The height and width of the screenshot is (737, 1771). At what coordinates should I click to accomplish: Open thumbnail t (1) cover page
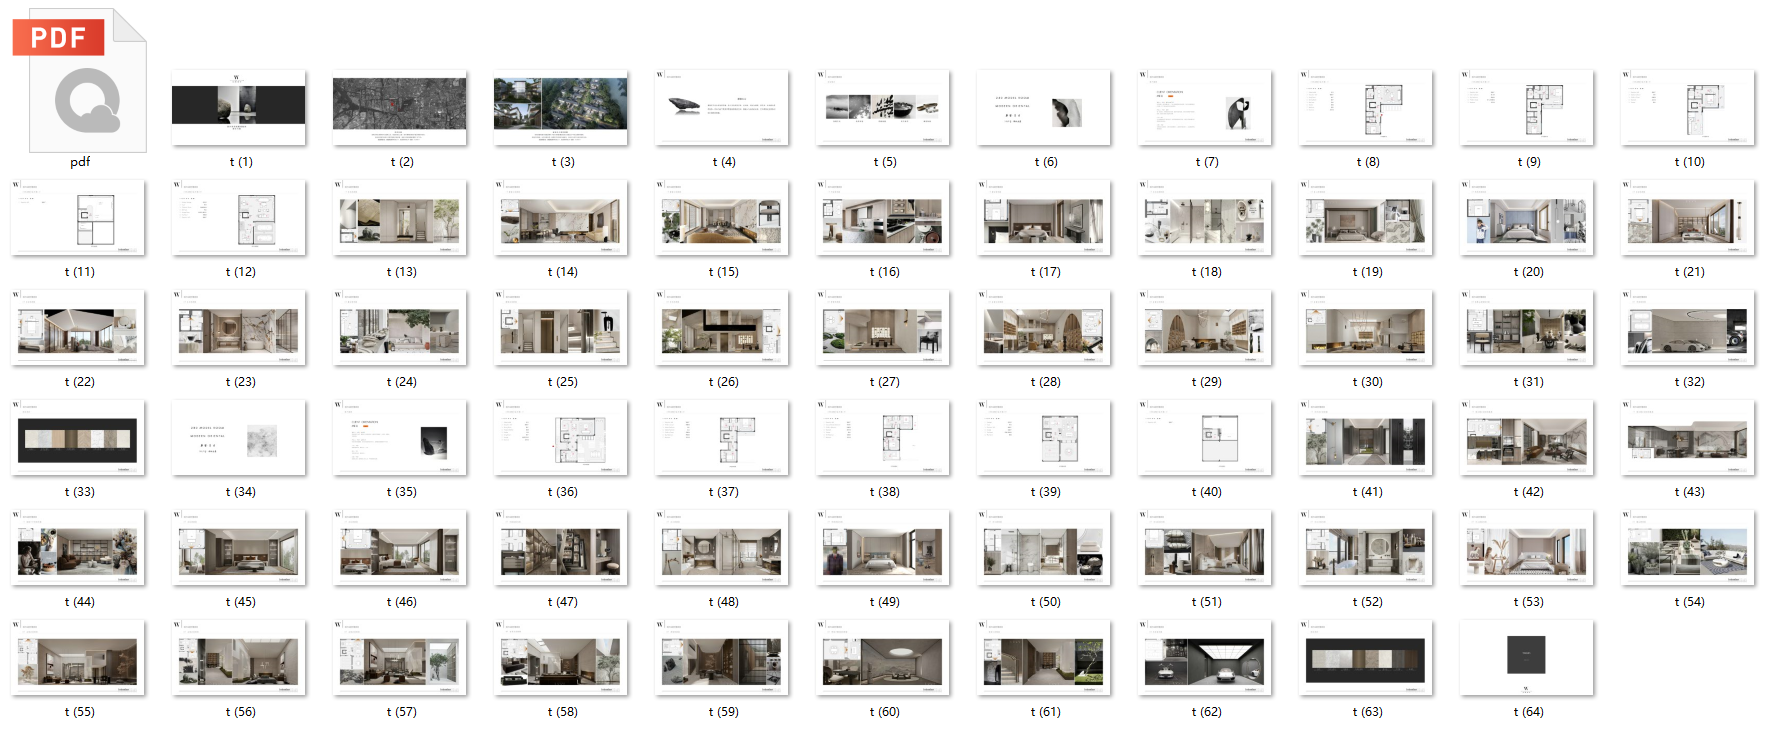pos(239,108)
